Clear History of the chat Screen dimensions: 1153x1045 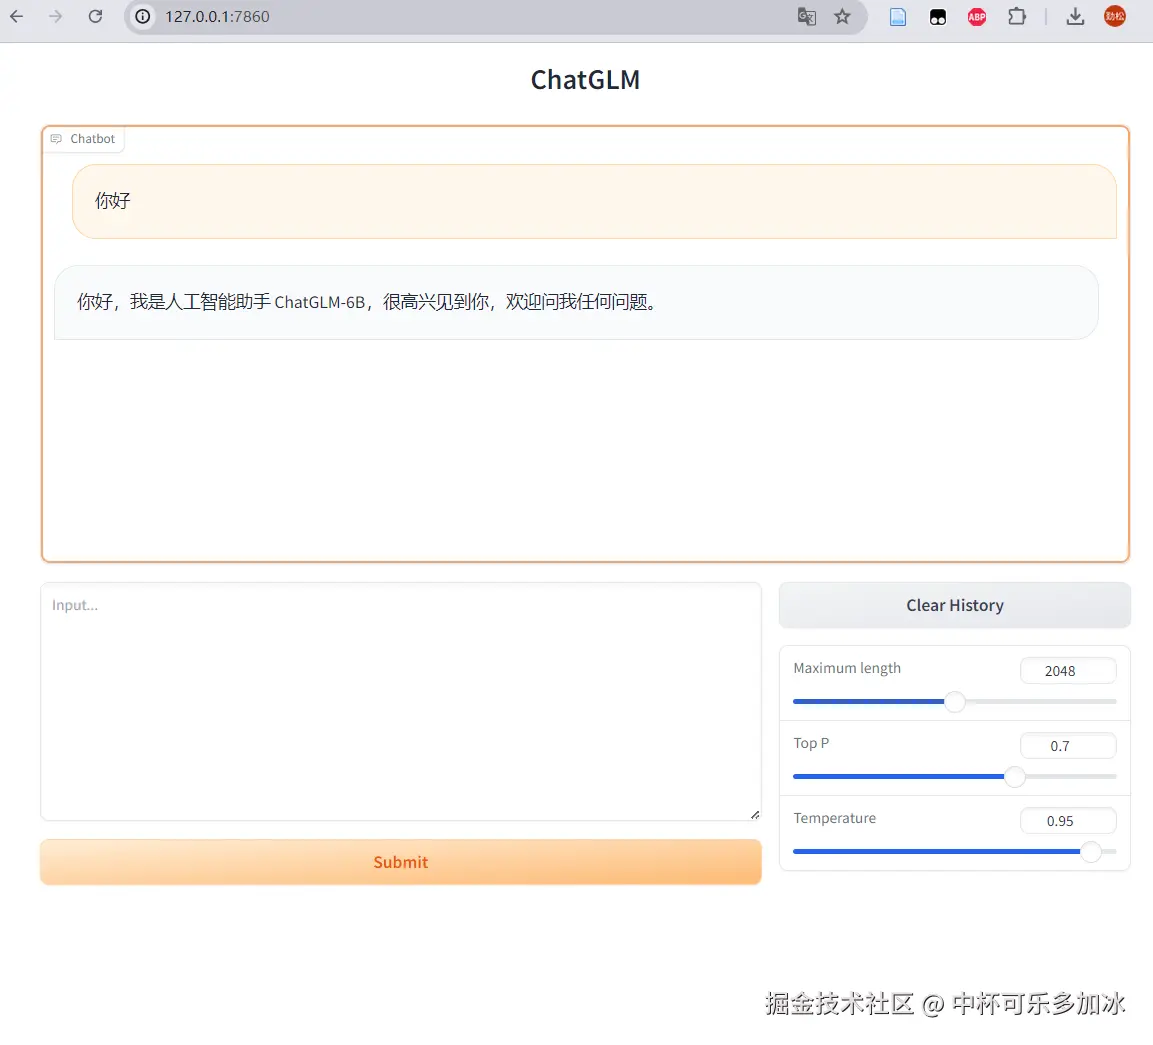[x=954, y=605]
